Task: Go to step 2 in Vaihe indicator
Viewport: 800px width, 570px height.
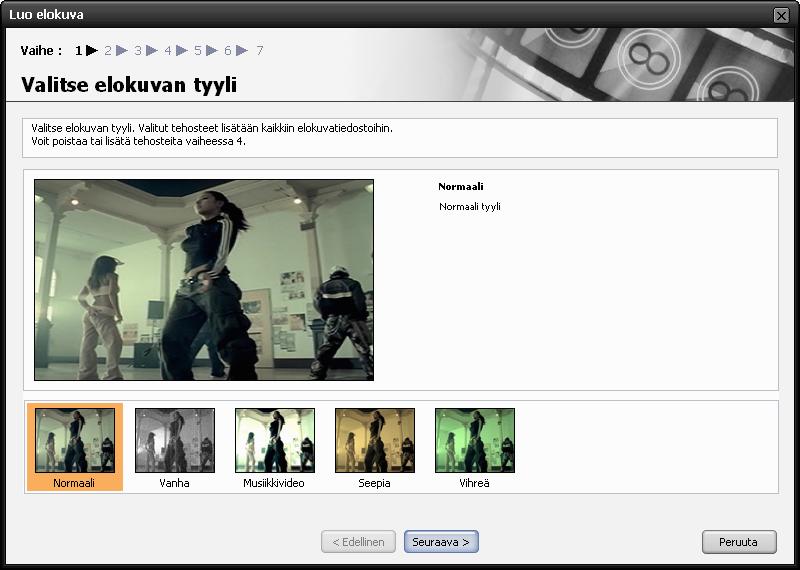Action: pos(108,51)
